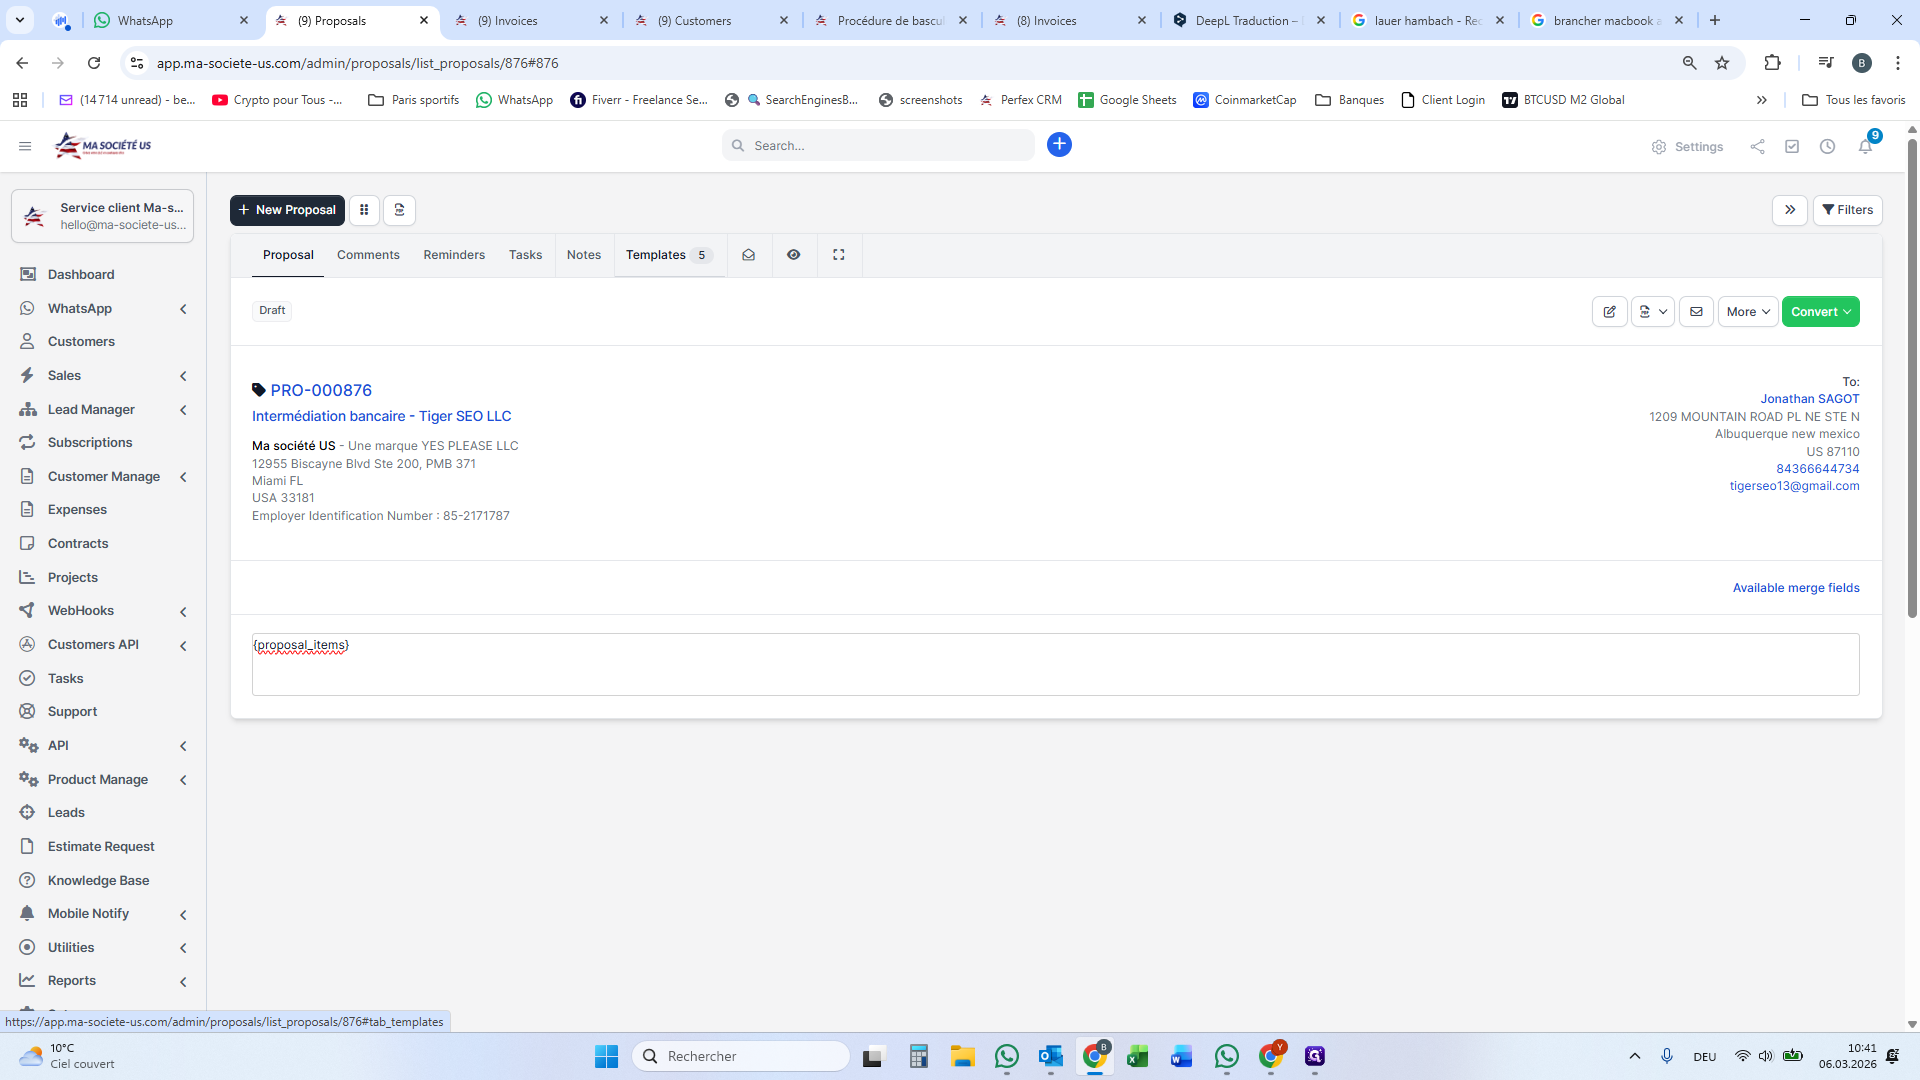
Task: Click the New Proposal button
Action: point(287,210)
